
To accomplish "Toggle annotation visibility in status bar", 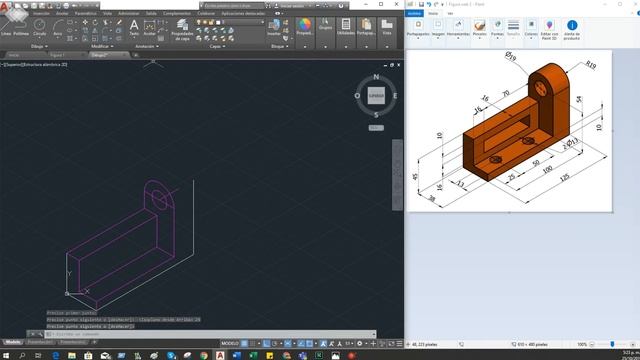I will click(x=323, y=344).
